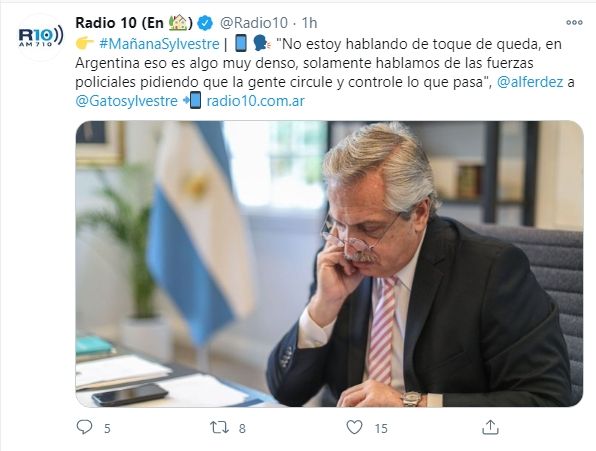Open the attached photo of man at desk
The image size is (596, 451).
point(329,264)
